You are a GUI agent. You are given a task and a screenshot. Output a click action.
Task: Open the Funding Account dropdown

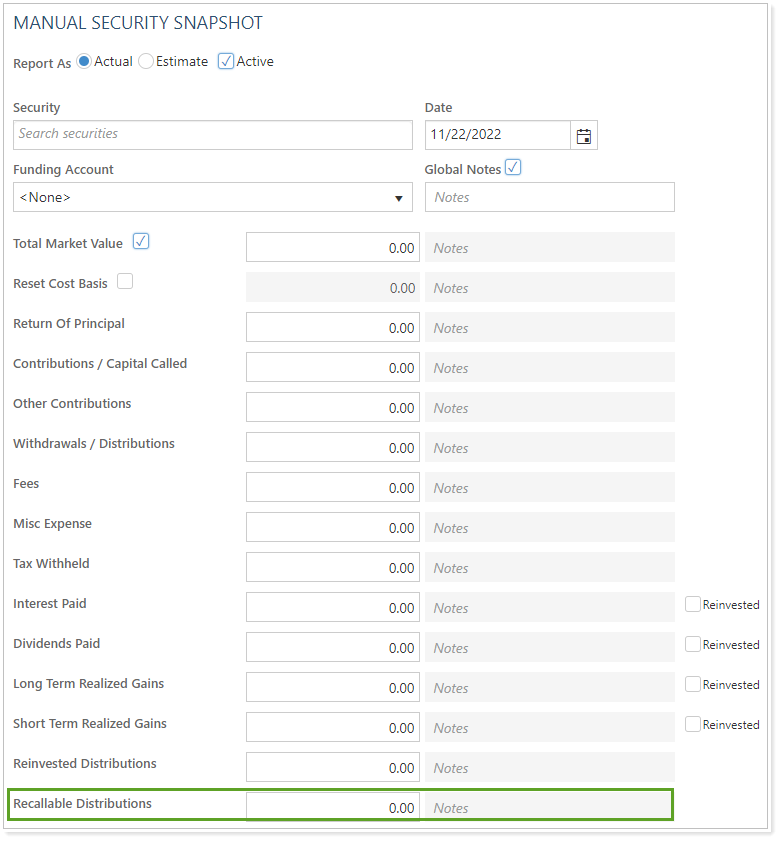[212, 197]
